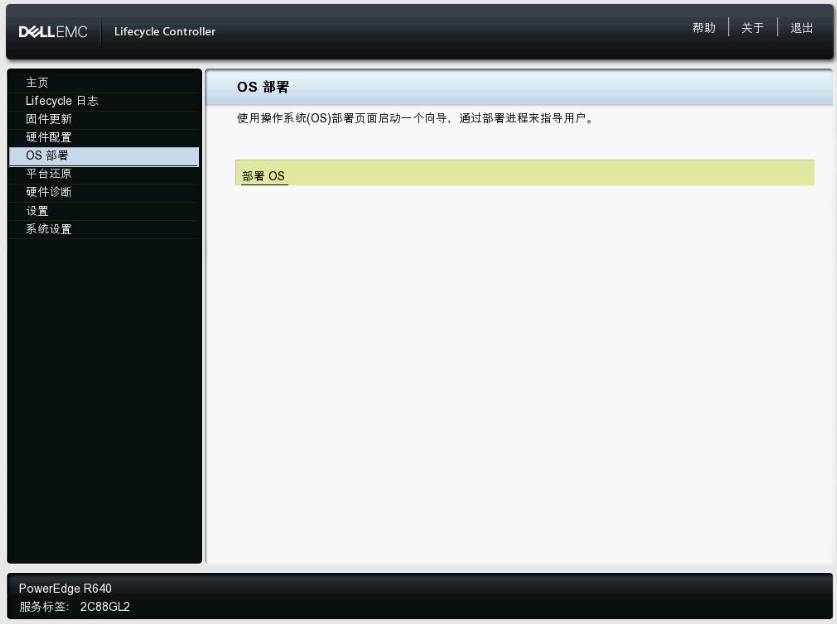Open 硬件诊断 sidebar entry
837x624 pixels.
point(49,192)
